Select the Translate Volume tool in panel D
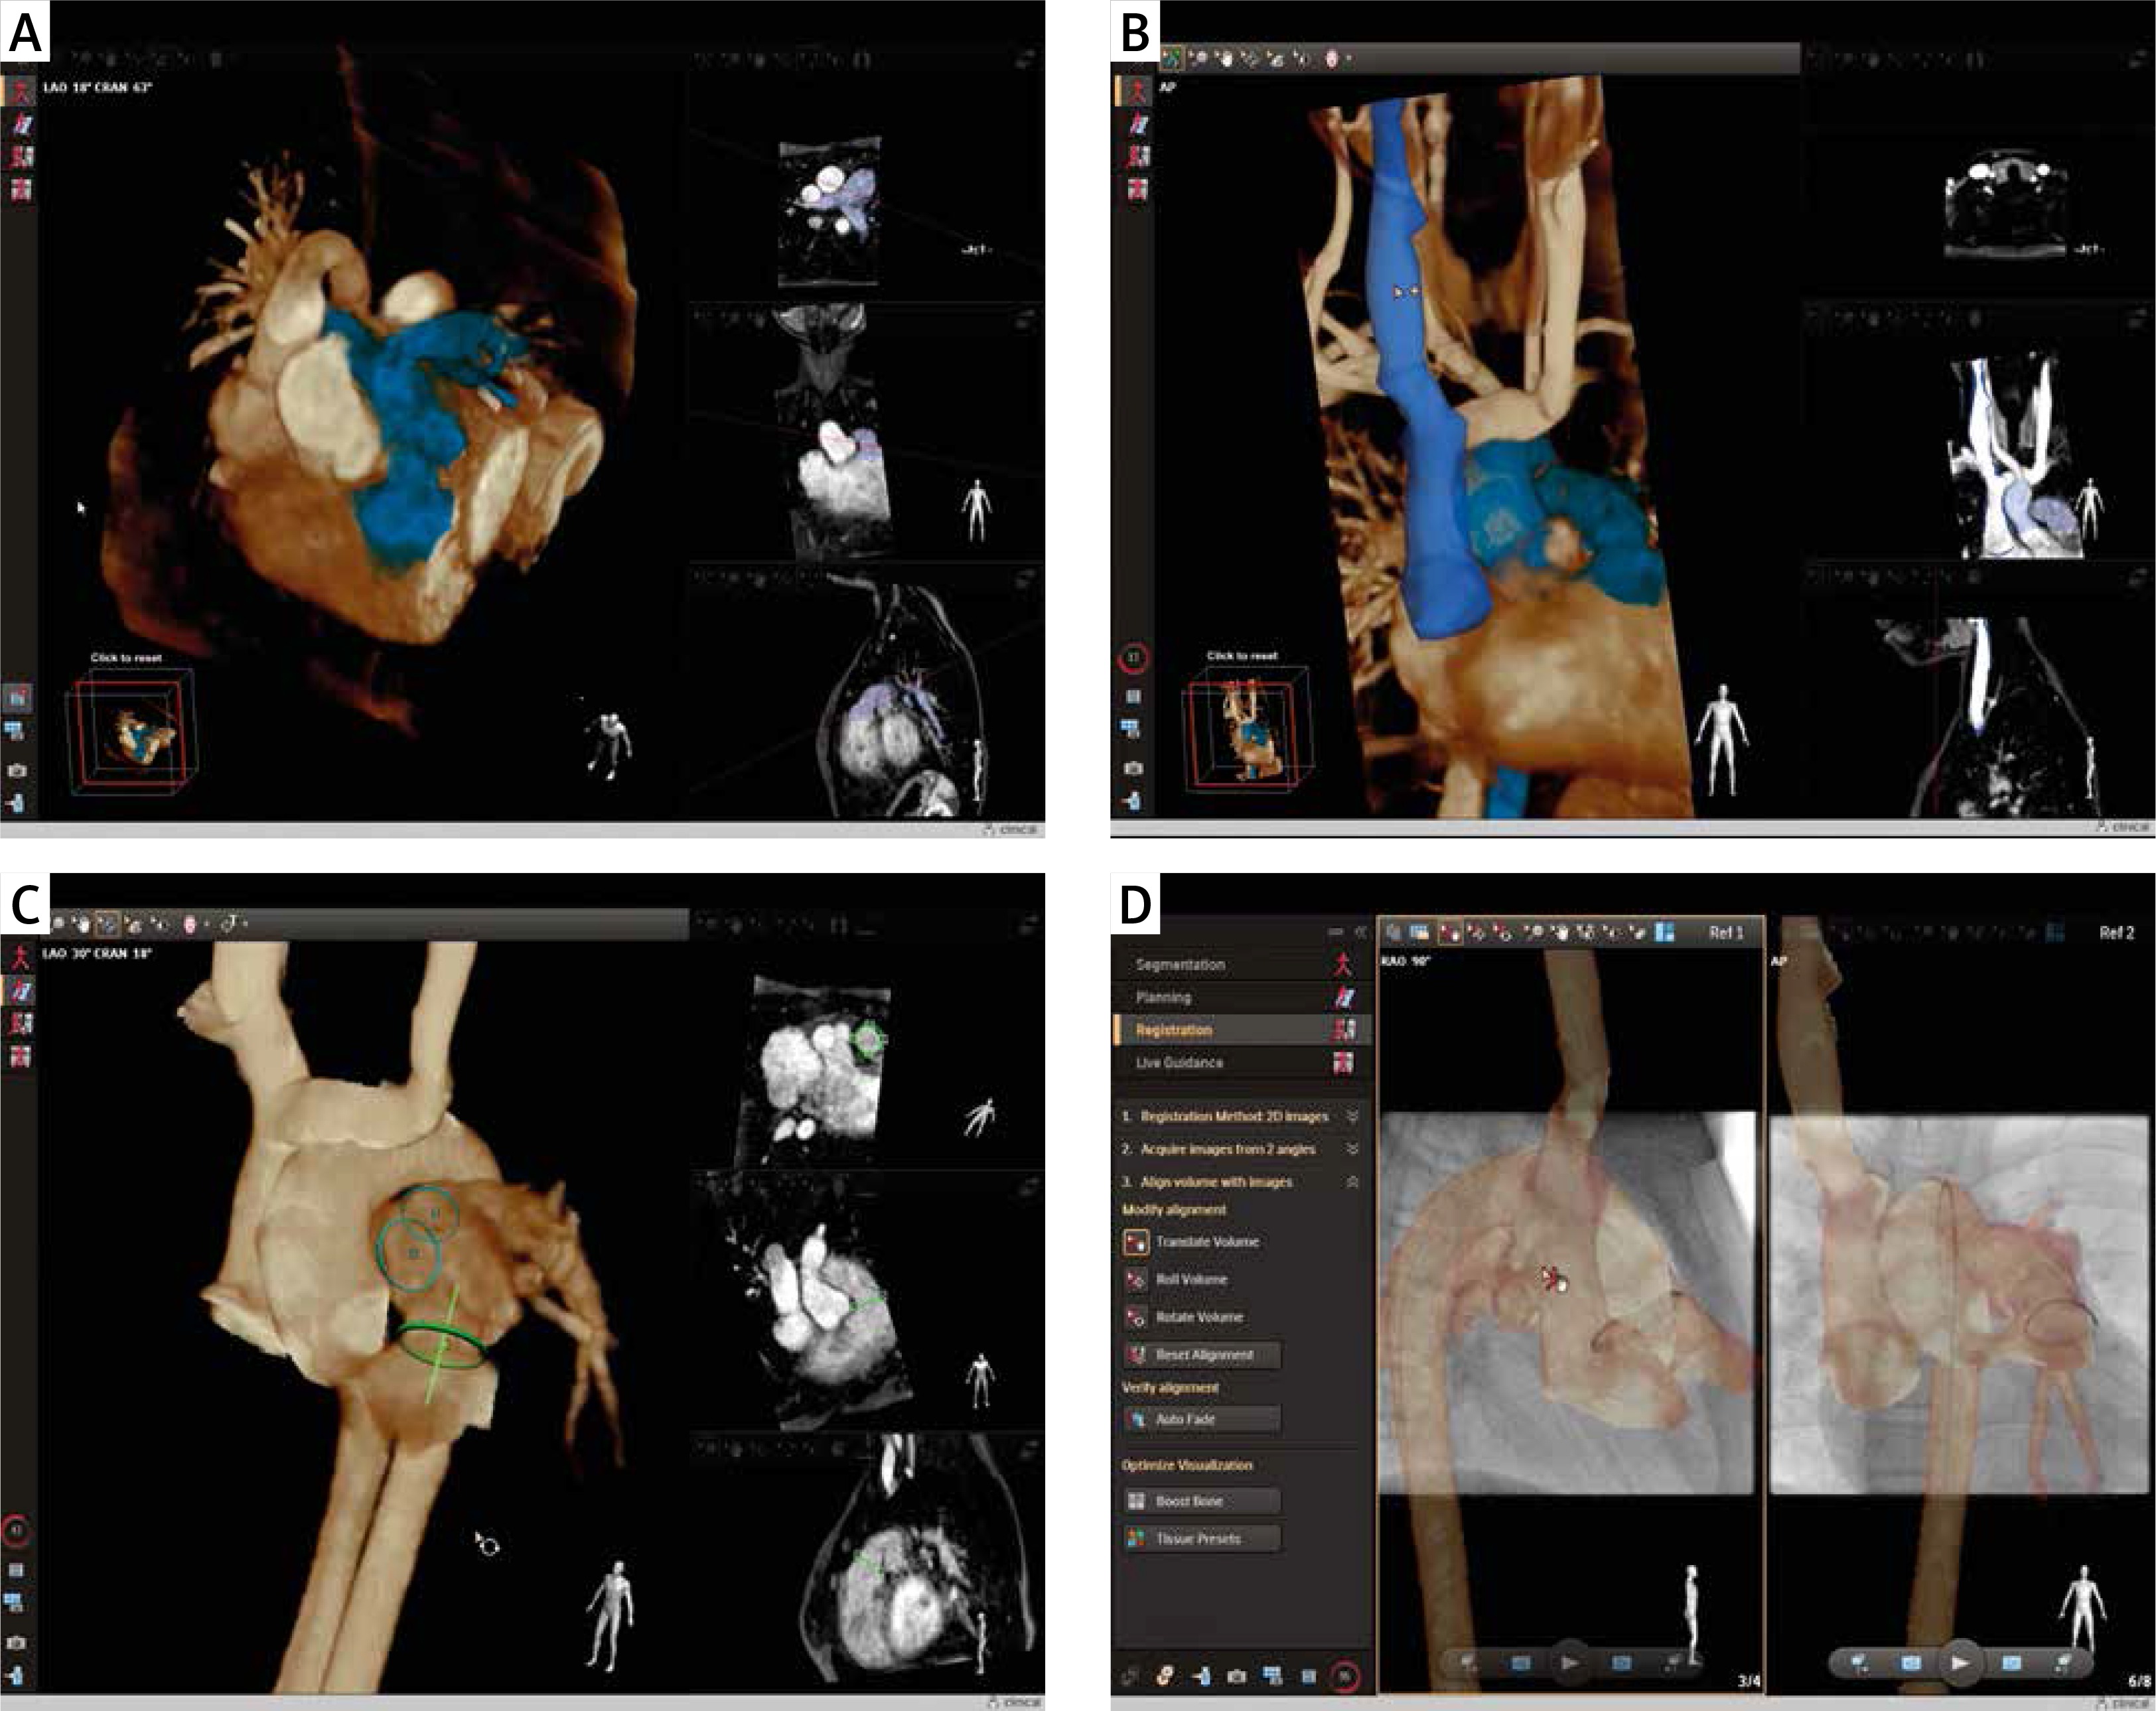The width and height of the screenshot is (2156, 1711). [1136, 1242]
